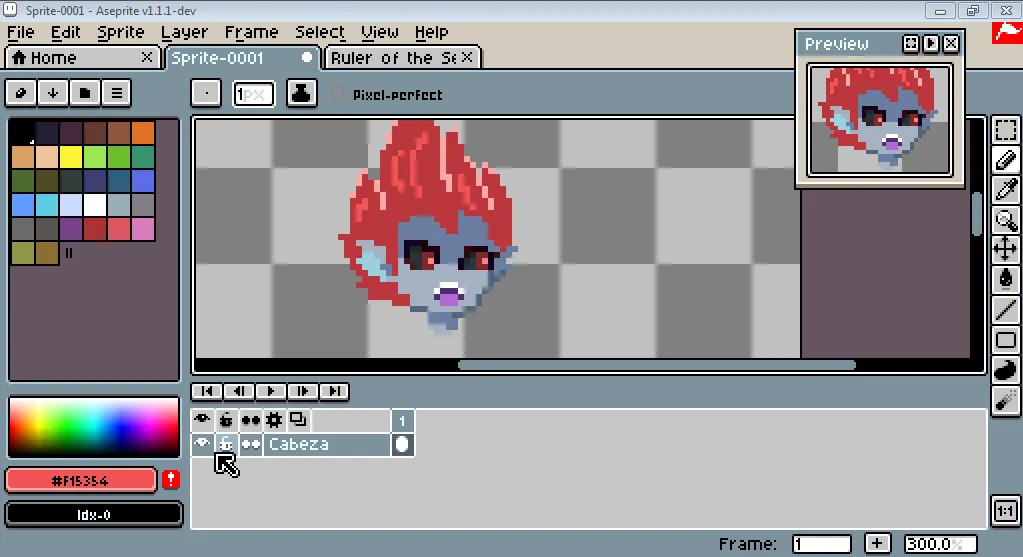Click the palette edit pencil button

point(21,93)
